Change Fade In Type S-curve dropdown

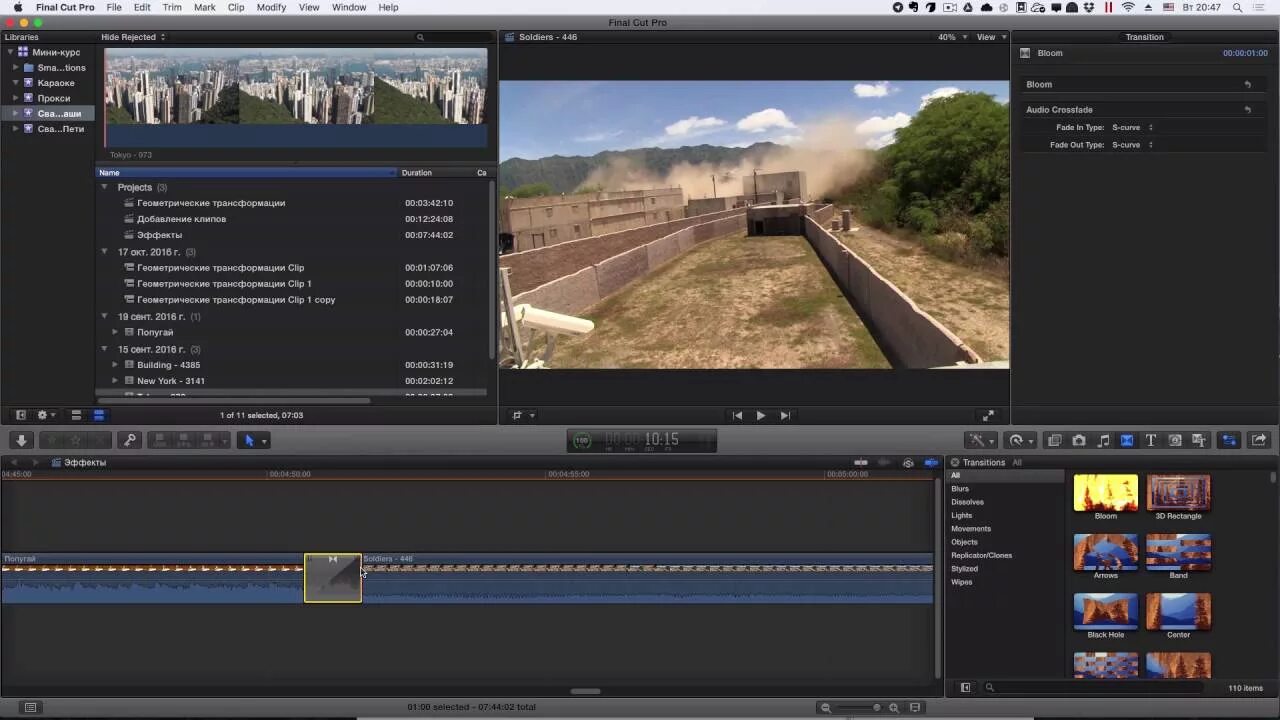point(1132,128)
